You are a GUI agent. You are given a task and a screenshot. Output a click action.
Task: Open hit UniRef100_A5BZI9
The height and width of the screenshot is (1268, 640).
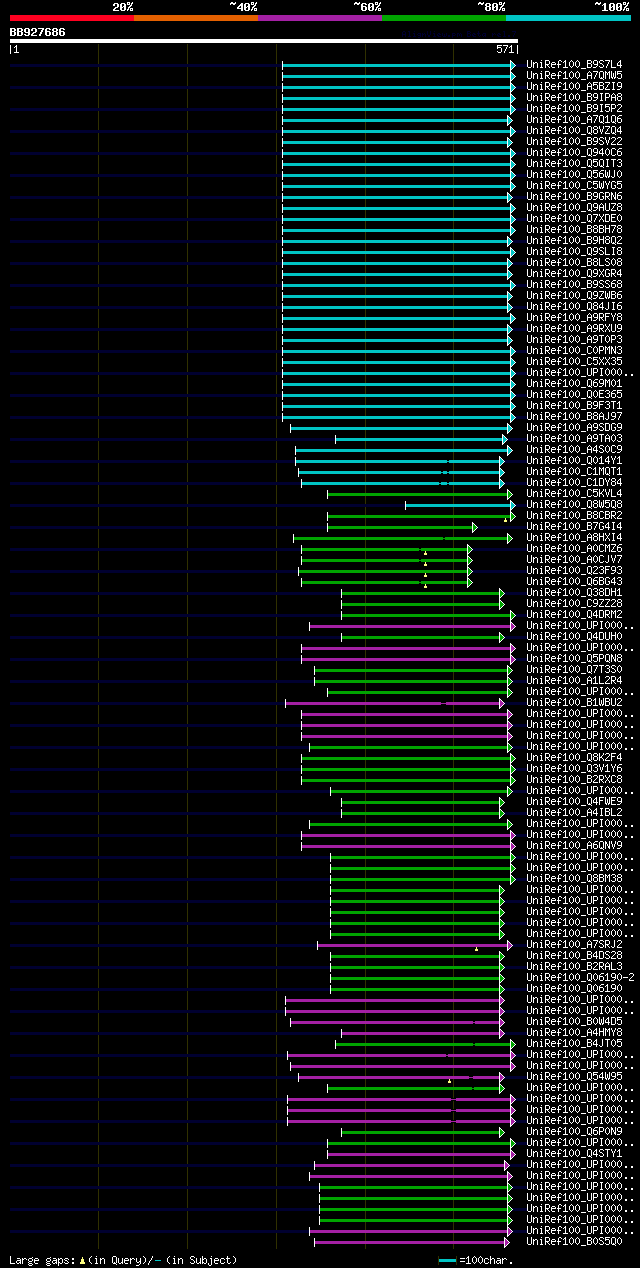tap(574, 86)
